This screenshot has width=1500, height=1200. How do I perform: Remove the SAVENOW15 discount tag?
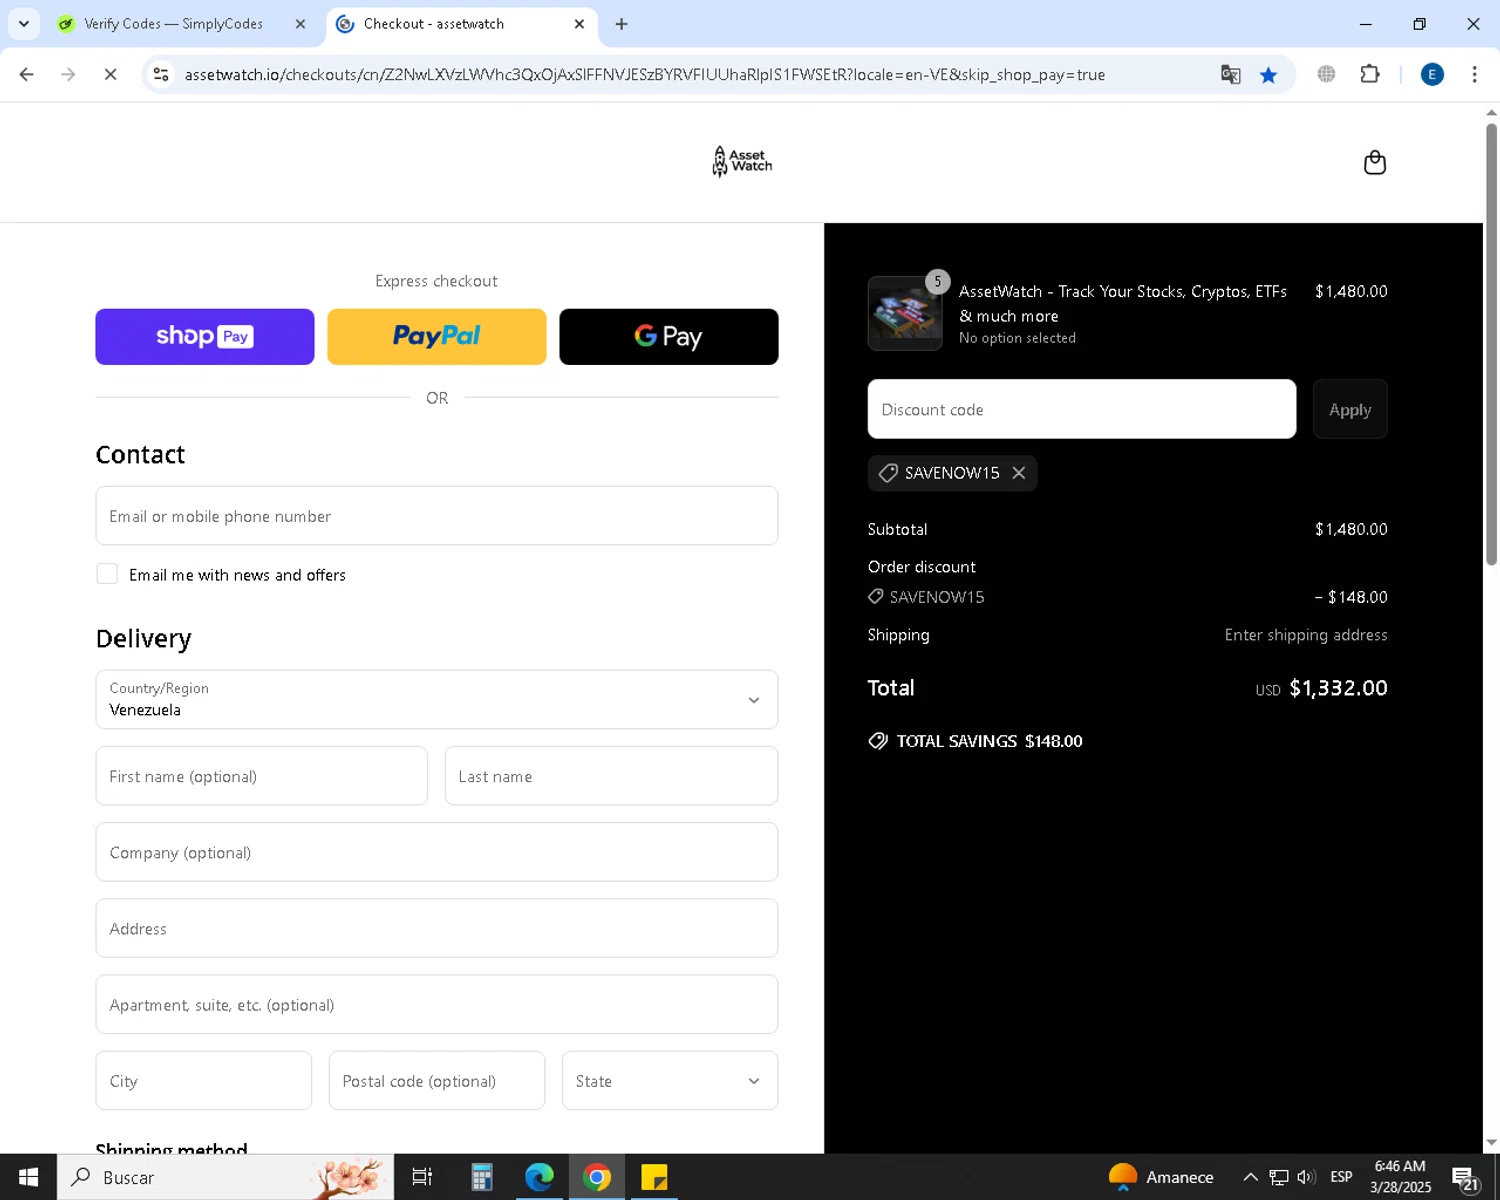tap(1018, 473)
